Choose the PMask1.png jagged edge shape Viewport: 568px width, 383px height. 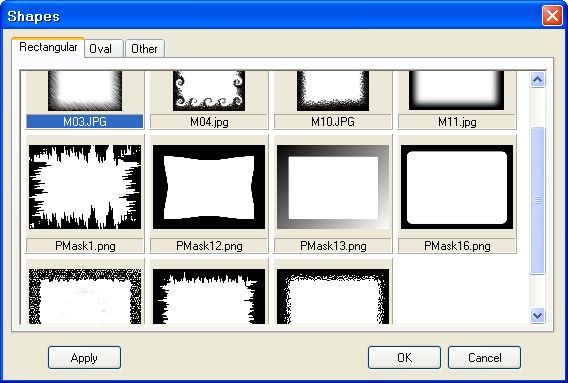85,187
